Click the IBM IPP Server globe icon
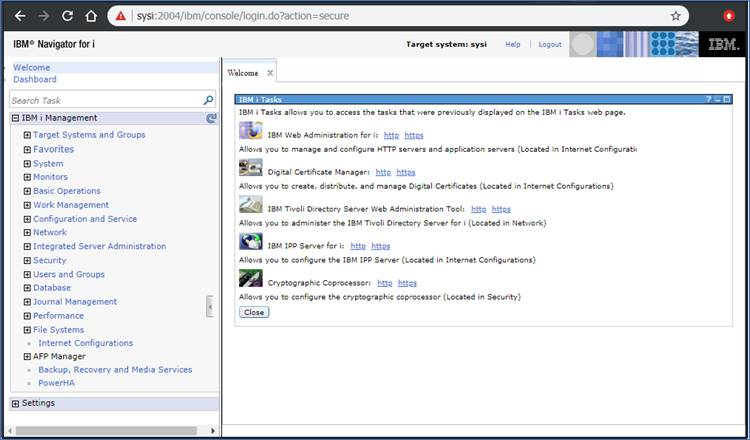This screenshot has width=750, height=440. point(251,241)
